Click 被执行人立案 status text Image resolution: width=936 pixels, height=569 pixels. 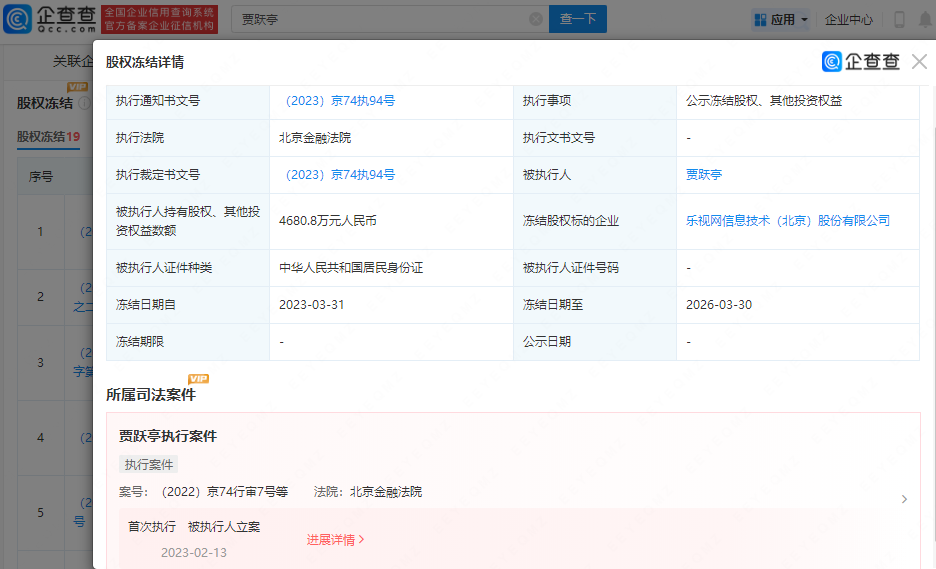click(224, 527)
